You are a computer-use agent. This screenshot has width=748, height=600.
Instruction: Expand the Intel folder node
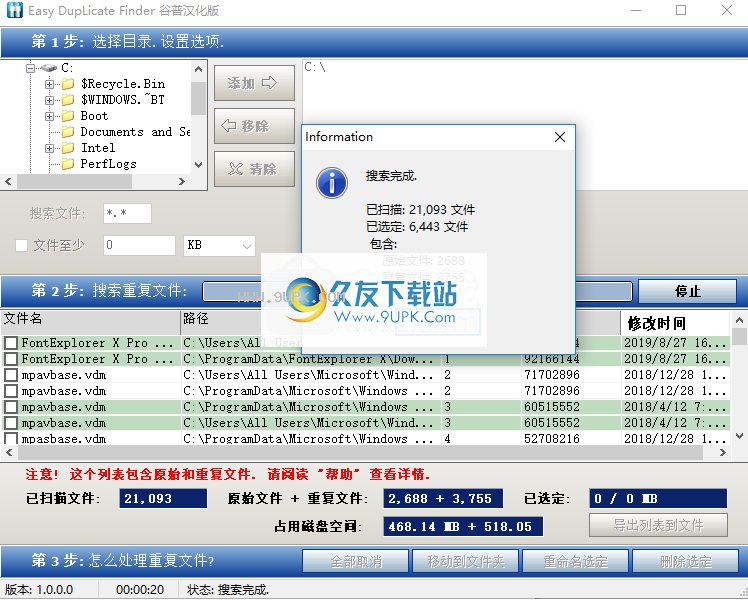[49, 148]
